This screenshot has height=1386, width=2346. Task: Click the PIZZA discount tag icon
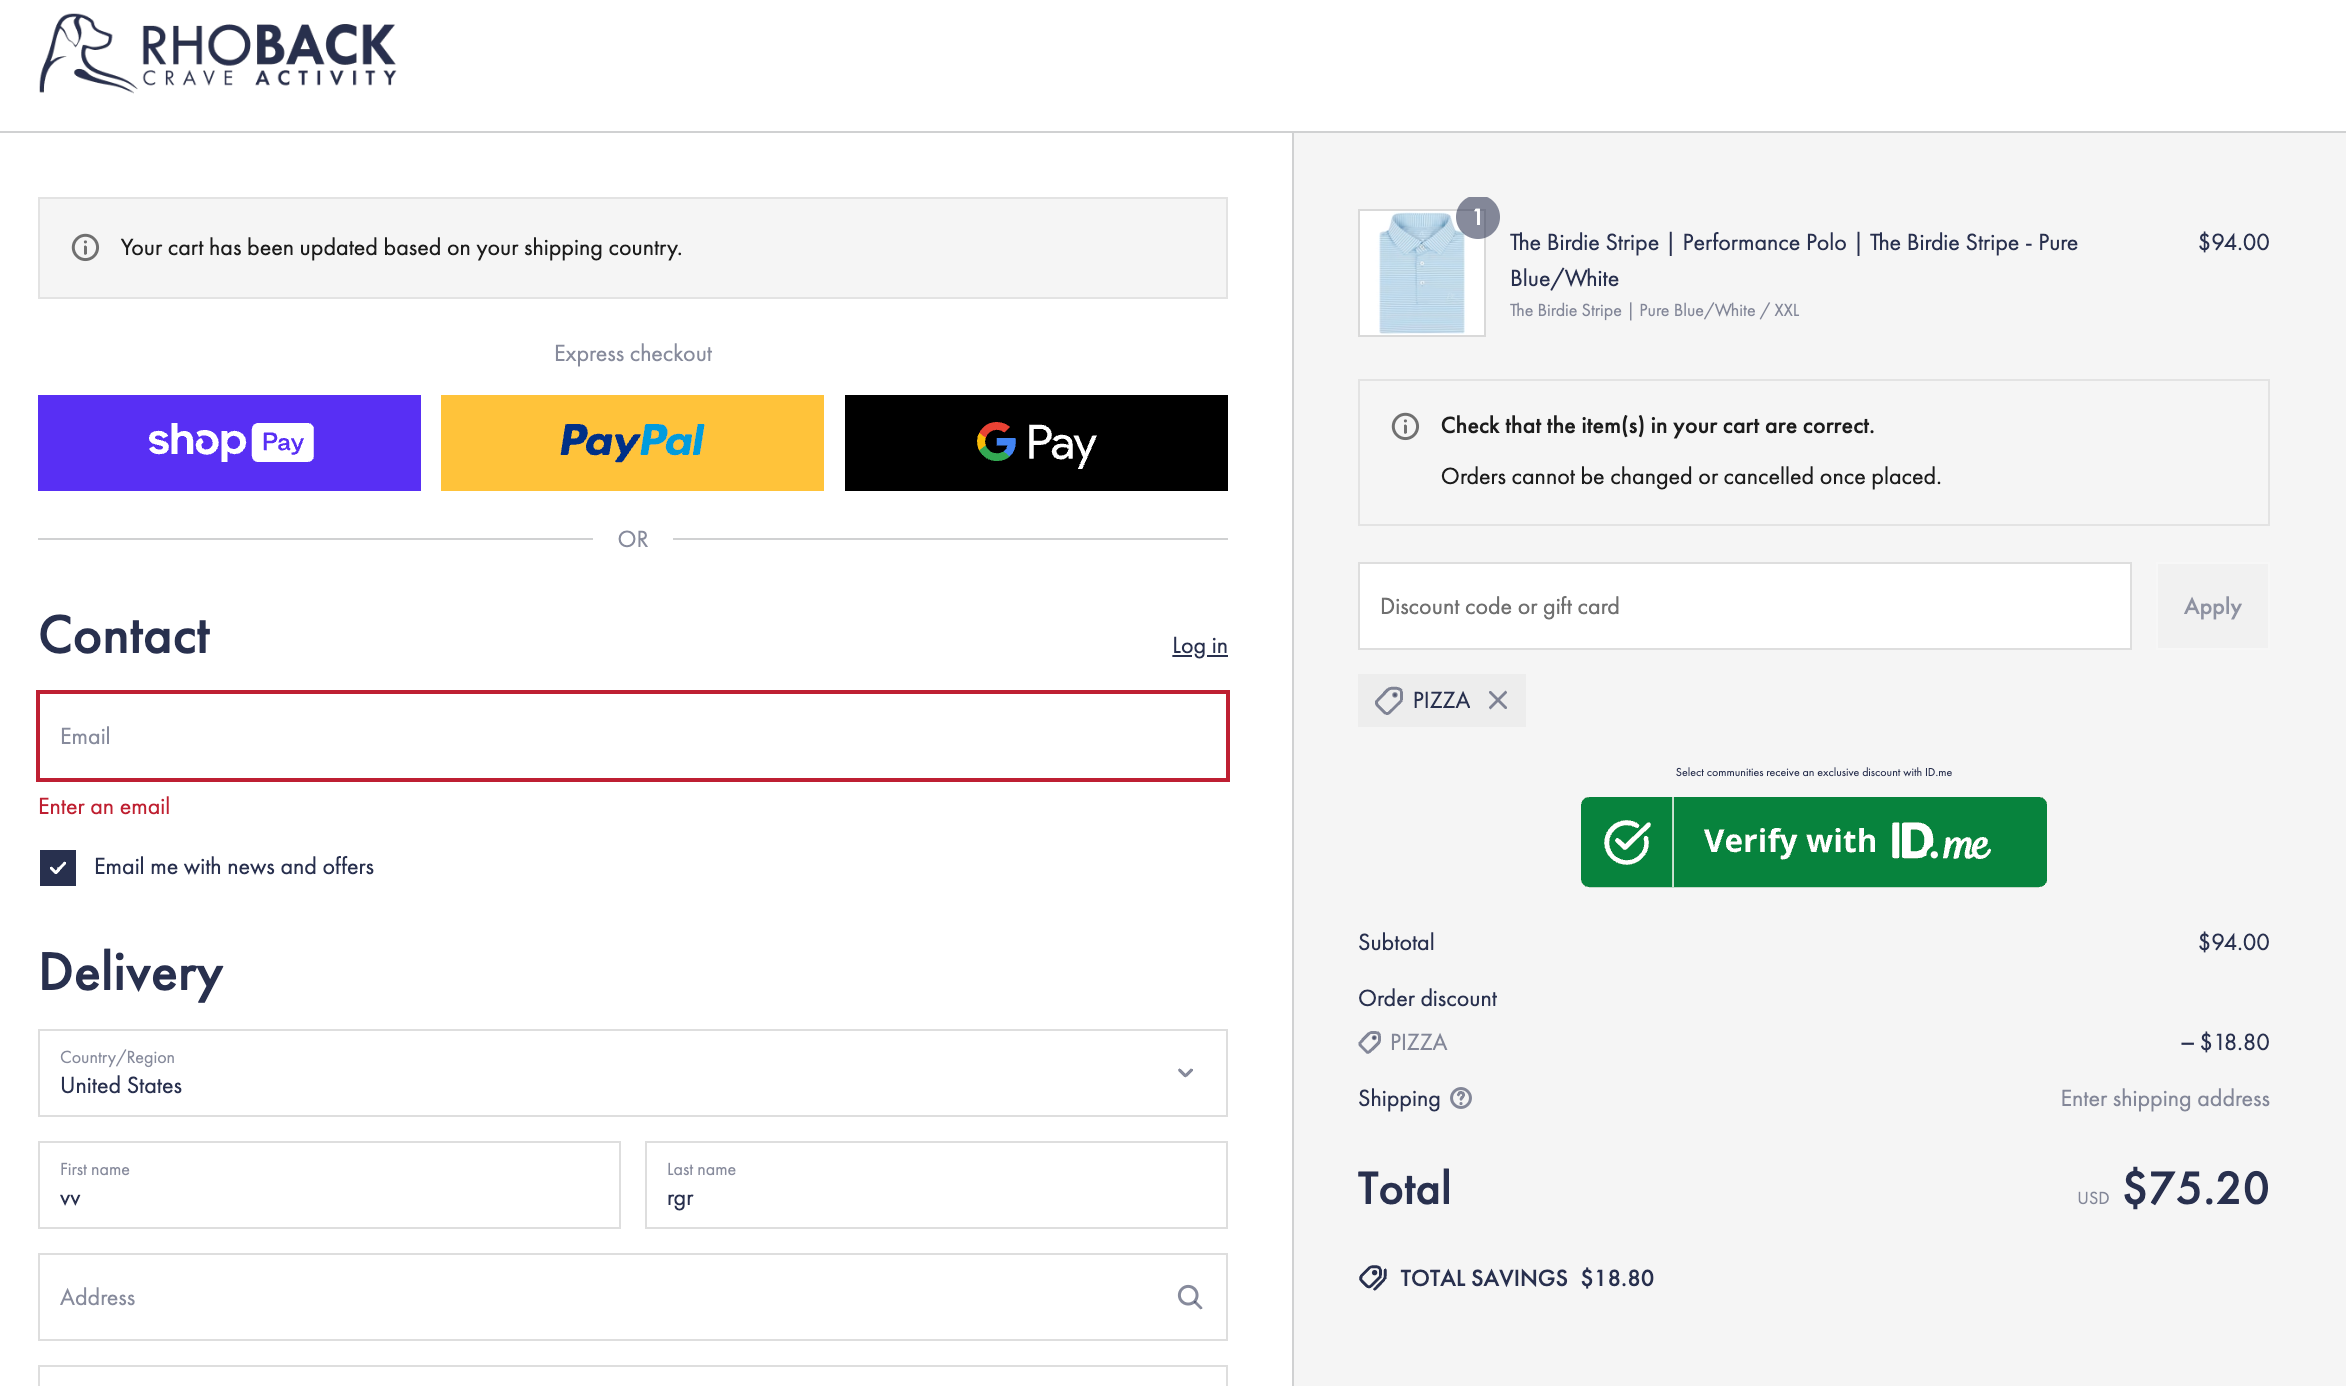1388,700
